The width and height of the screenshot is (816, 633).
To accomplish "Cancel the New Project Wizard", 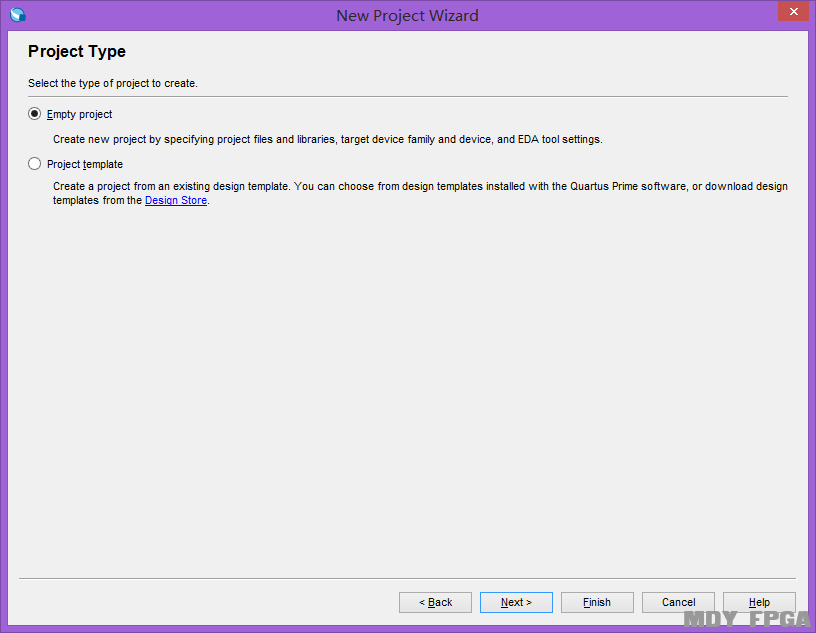I will (x=678, y=602).
